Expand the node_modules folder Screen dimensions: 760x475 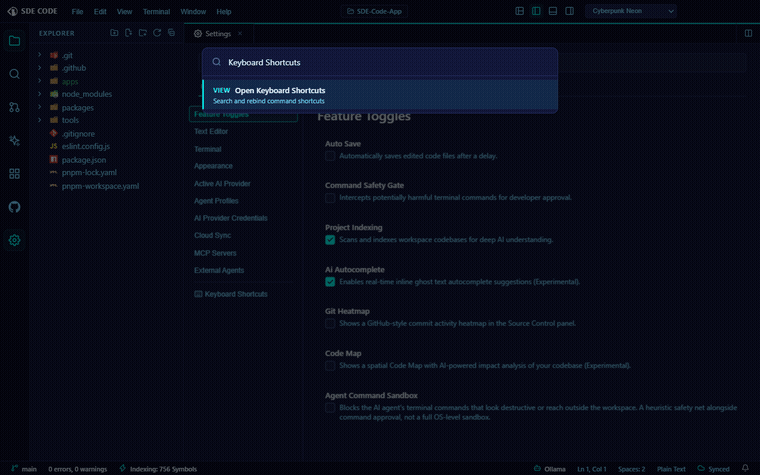point(40,94)
